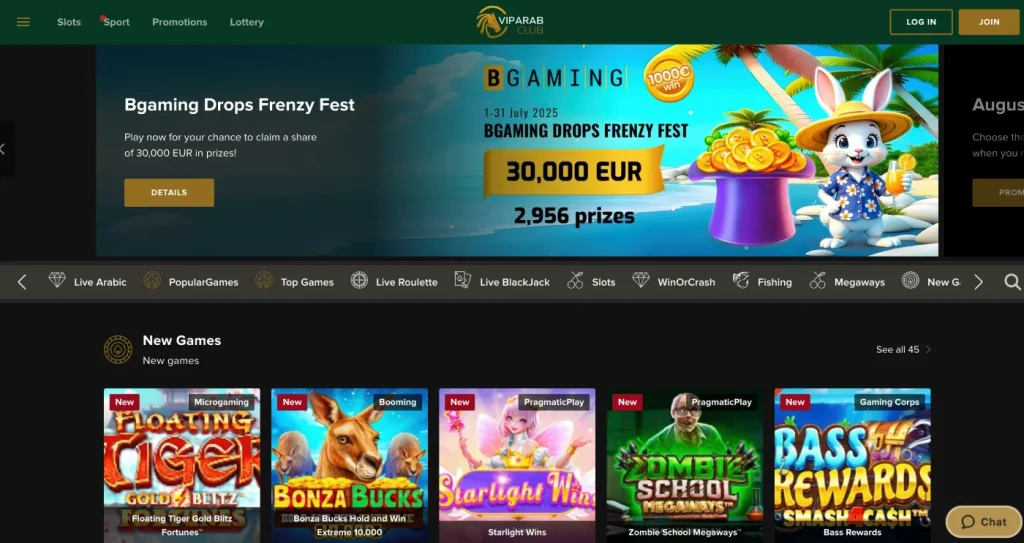Open the Promotions menu item
This screenshot has width=1024, height=543.
(x=180, y=22)
